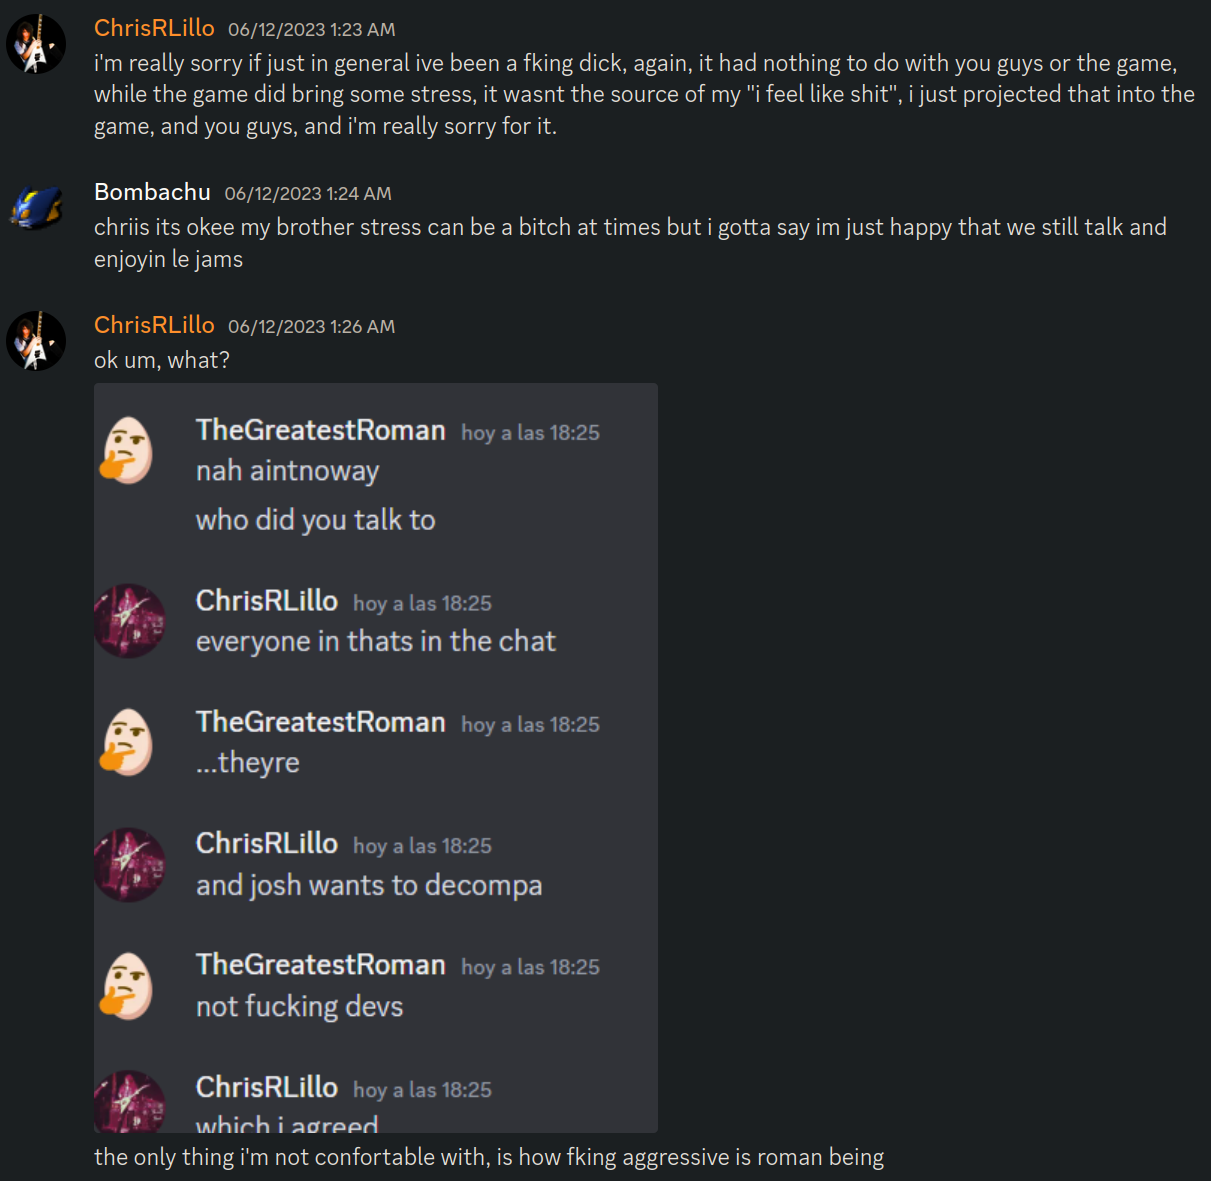The height and width of the screenshot is (1181, 1211).
Task: Click the 06/12/2023 1:23 AM timestamp
Action: click(311, 30)
